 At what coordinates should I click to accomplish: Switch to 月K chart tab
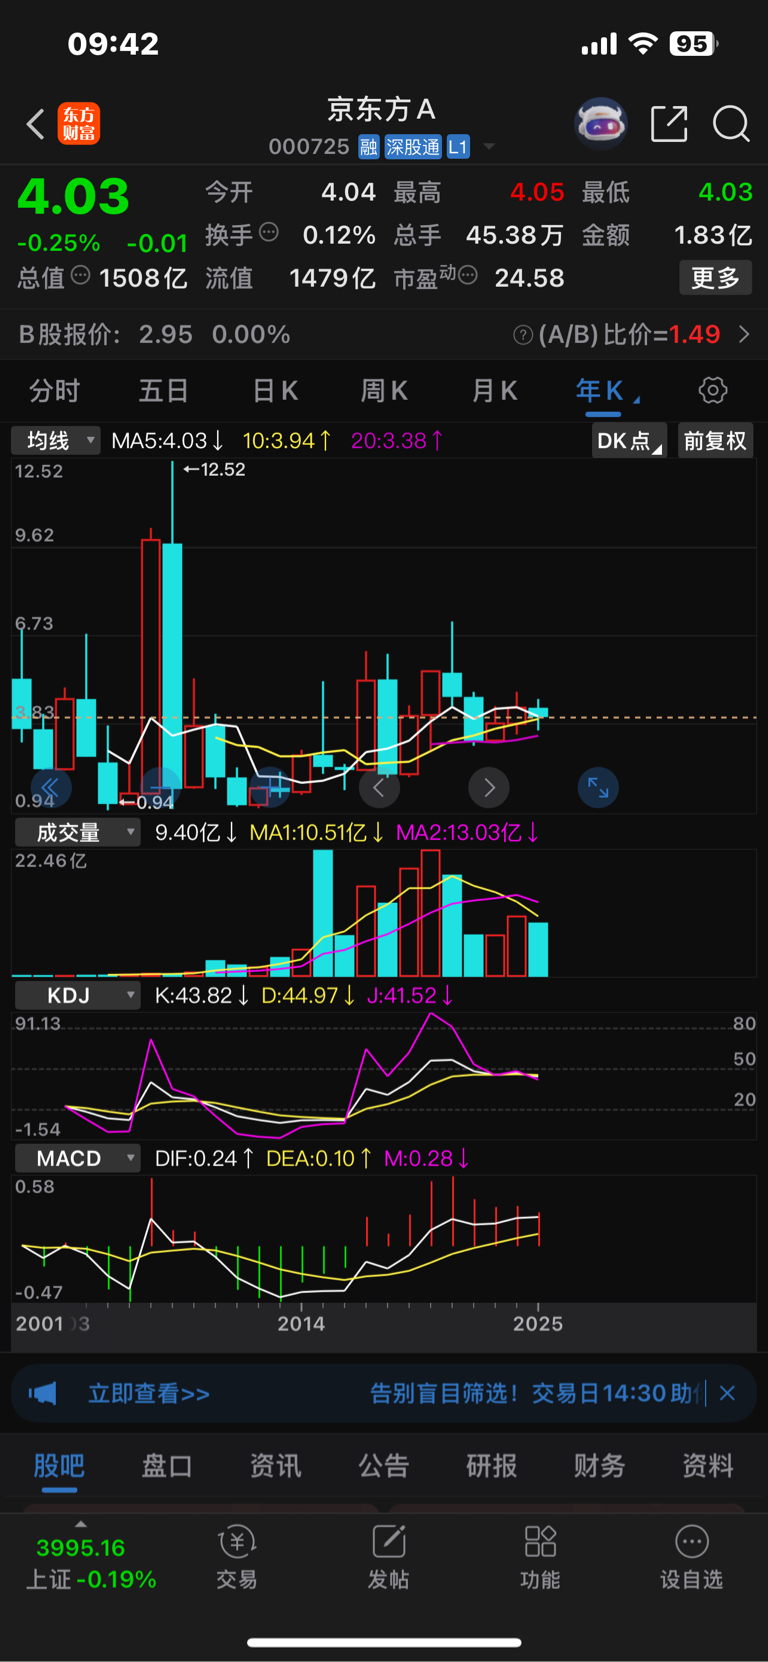point(494,391)
